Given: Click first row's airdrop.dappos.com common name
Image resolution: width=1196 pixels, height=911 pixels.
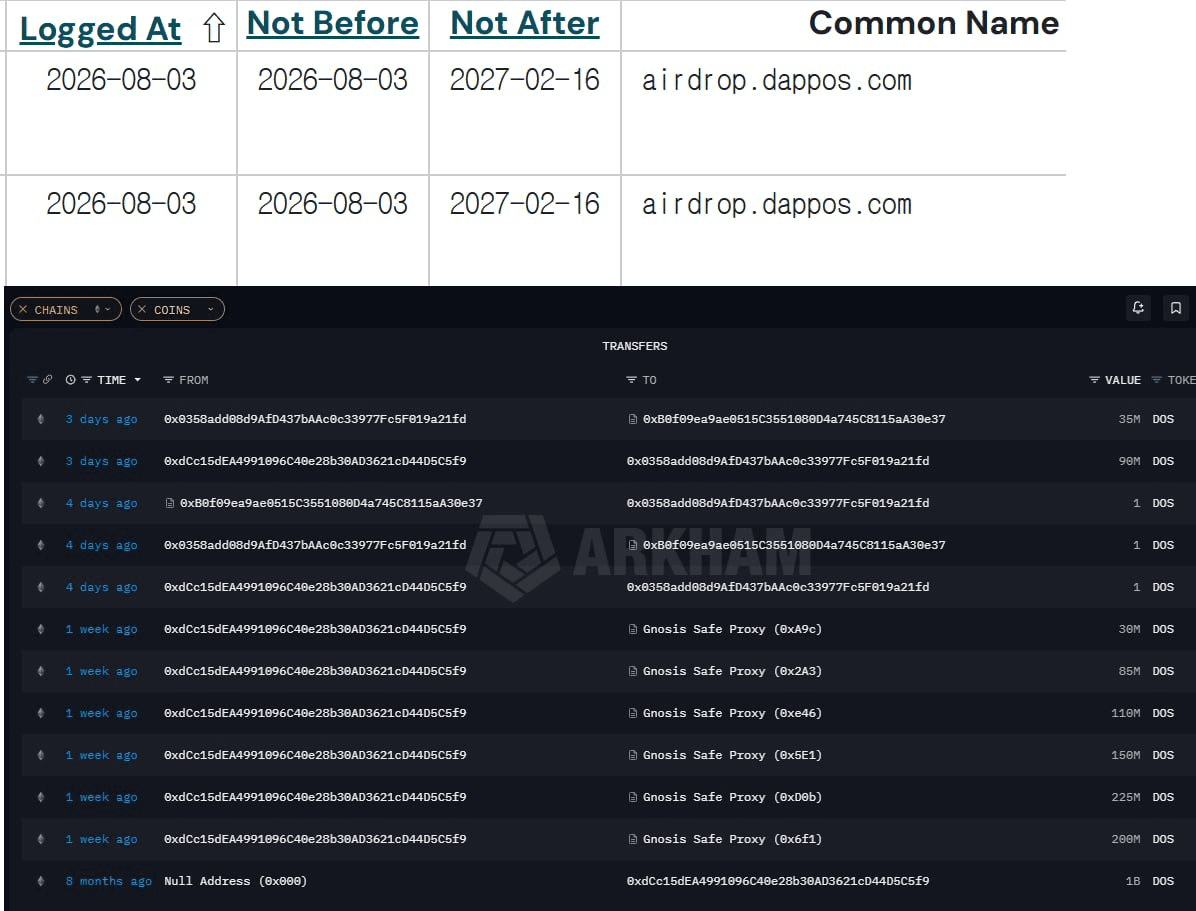Looking at the screenshot, I should tap(776, 80).
